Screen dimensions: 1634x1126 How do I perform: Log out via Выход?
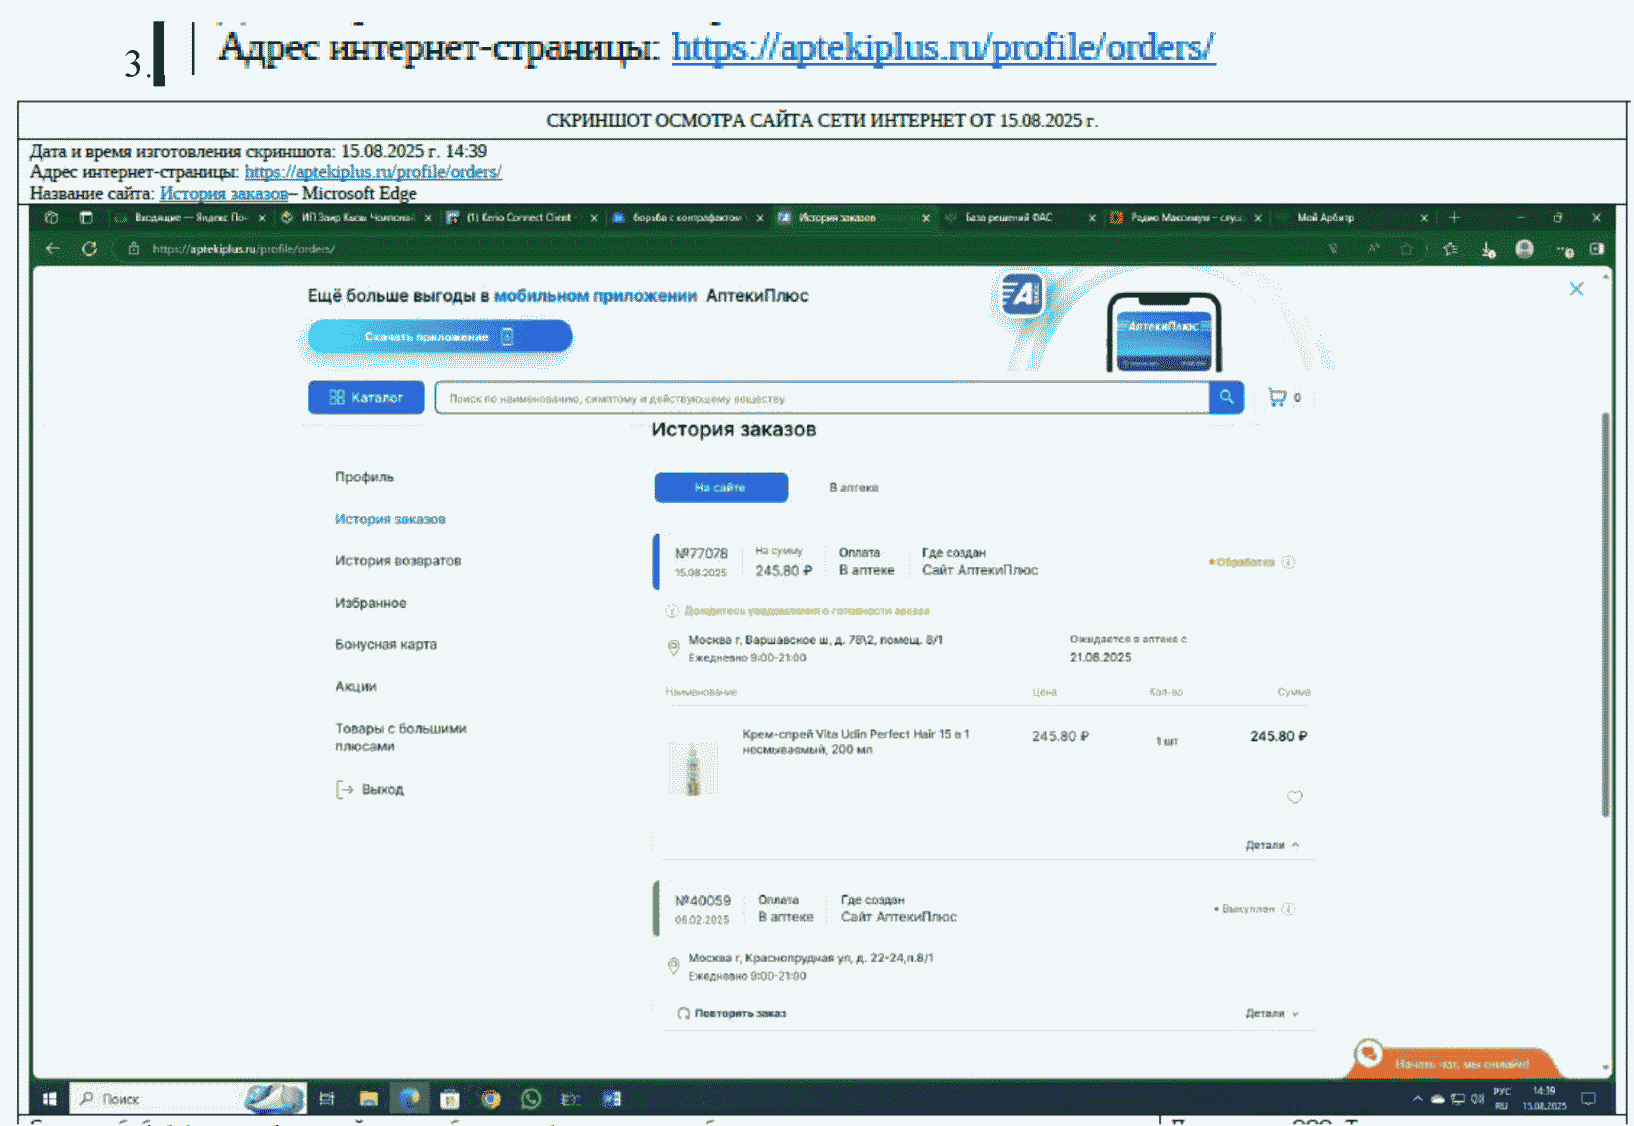(x=370, y=790)
